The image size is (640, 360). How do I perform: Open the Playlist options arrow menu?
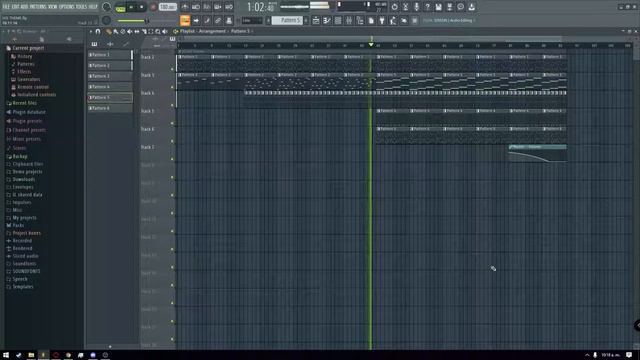[91, 31]
